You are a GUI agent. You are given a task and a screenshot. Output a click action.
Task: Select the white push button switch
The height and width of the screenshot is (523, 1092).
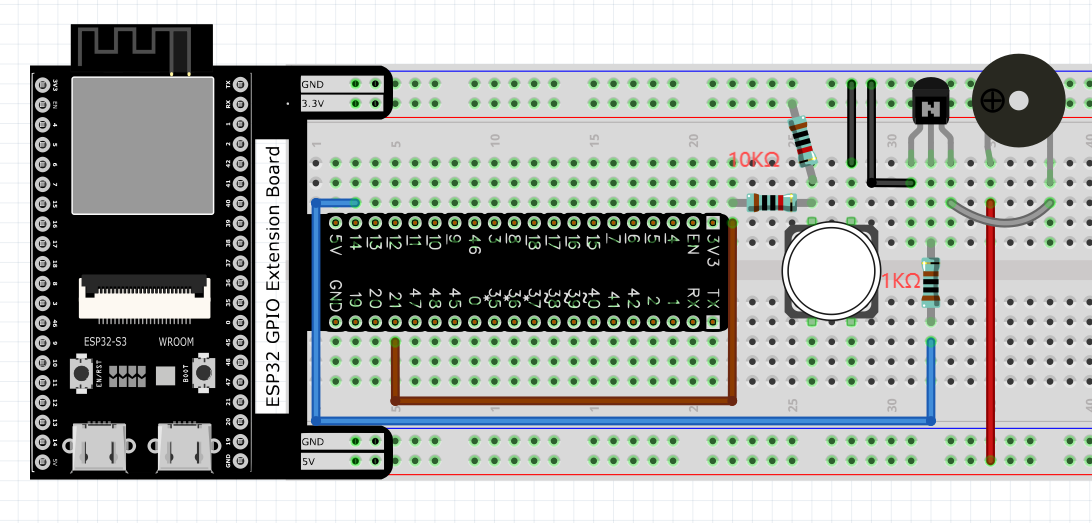click(x=830, y=270)
